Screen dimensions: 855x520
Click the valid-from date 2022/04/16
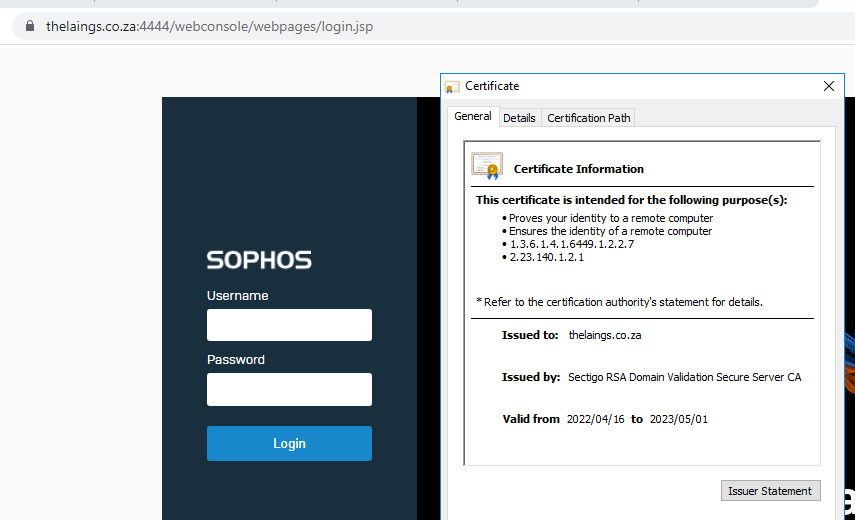coord(595,419)
